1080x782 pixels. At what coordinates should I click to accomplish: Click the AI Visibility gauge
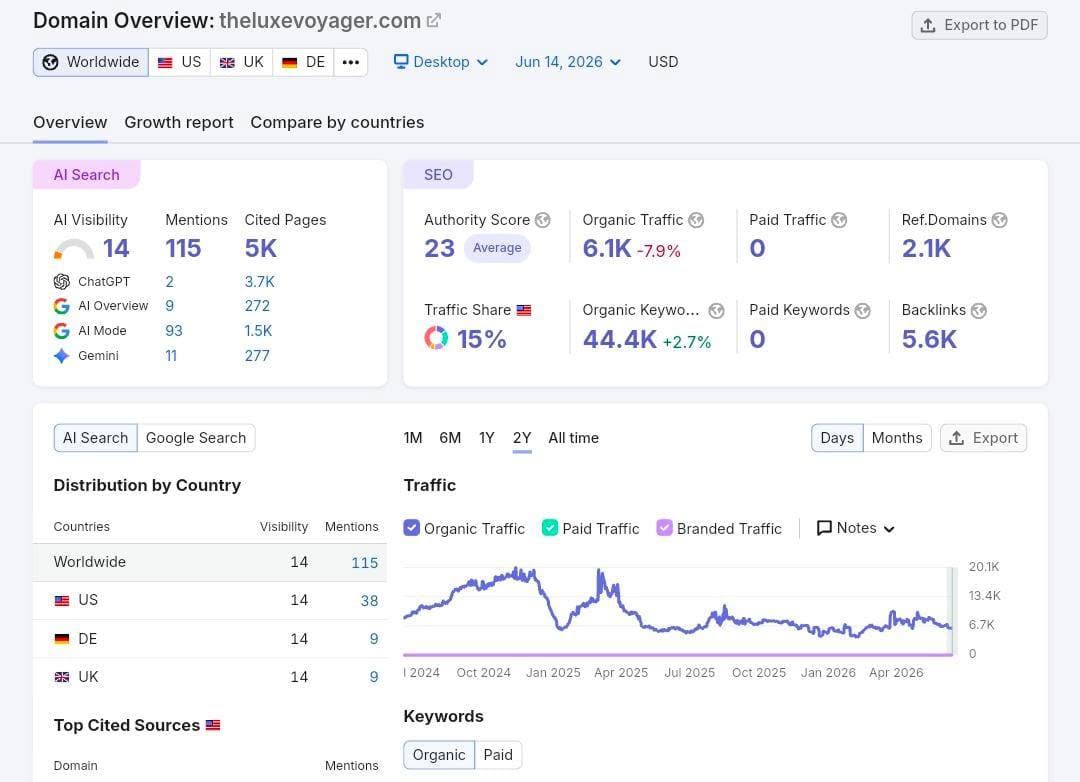click(74, 249)
